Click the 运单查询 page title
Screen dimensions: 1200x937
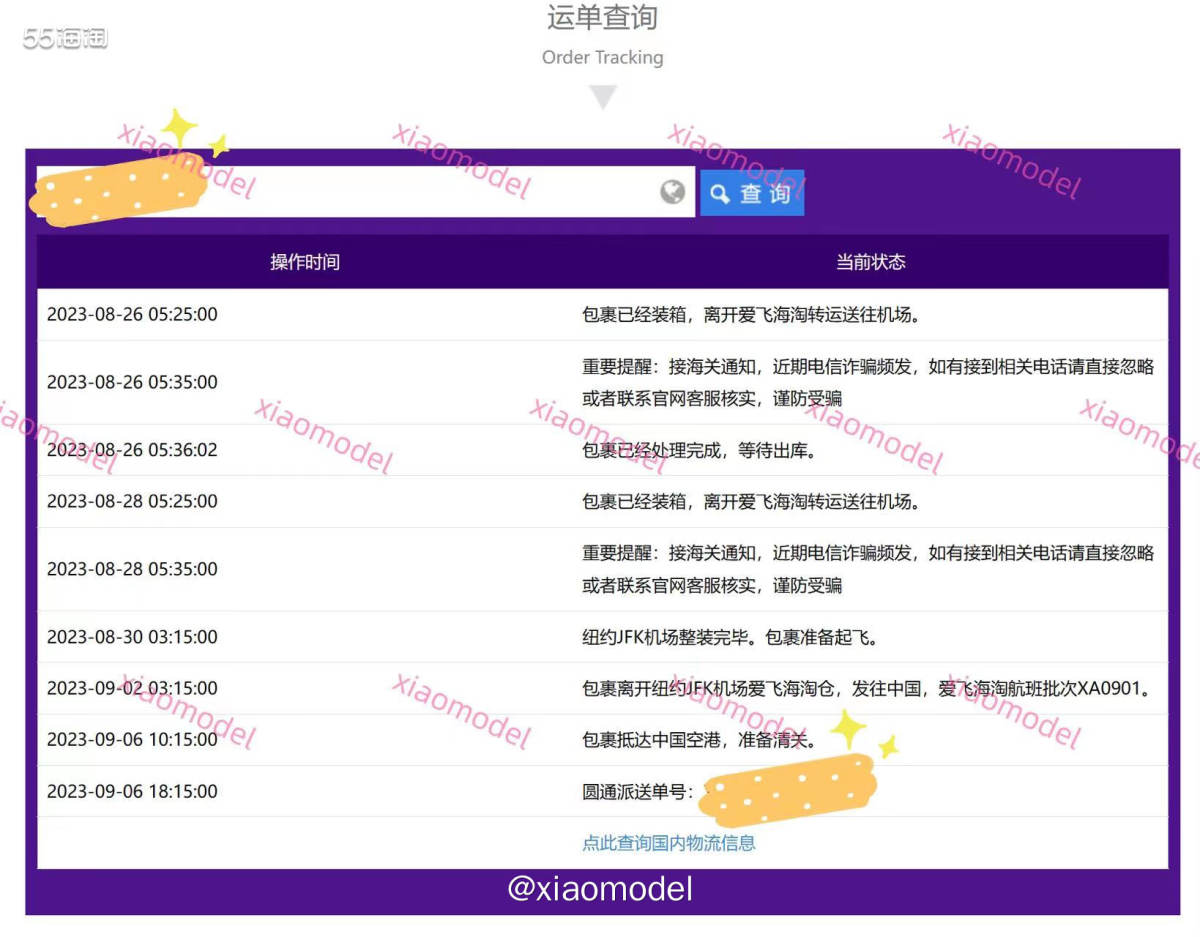(x=601, y=18)
